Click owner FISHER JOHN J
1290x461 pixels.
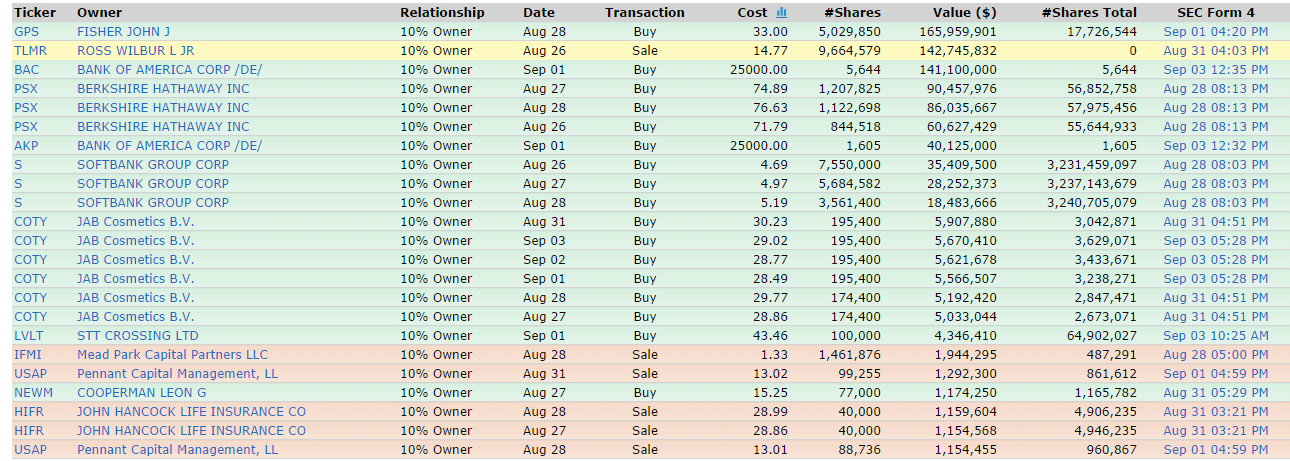click(x=123, y=32)
